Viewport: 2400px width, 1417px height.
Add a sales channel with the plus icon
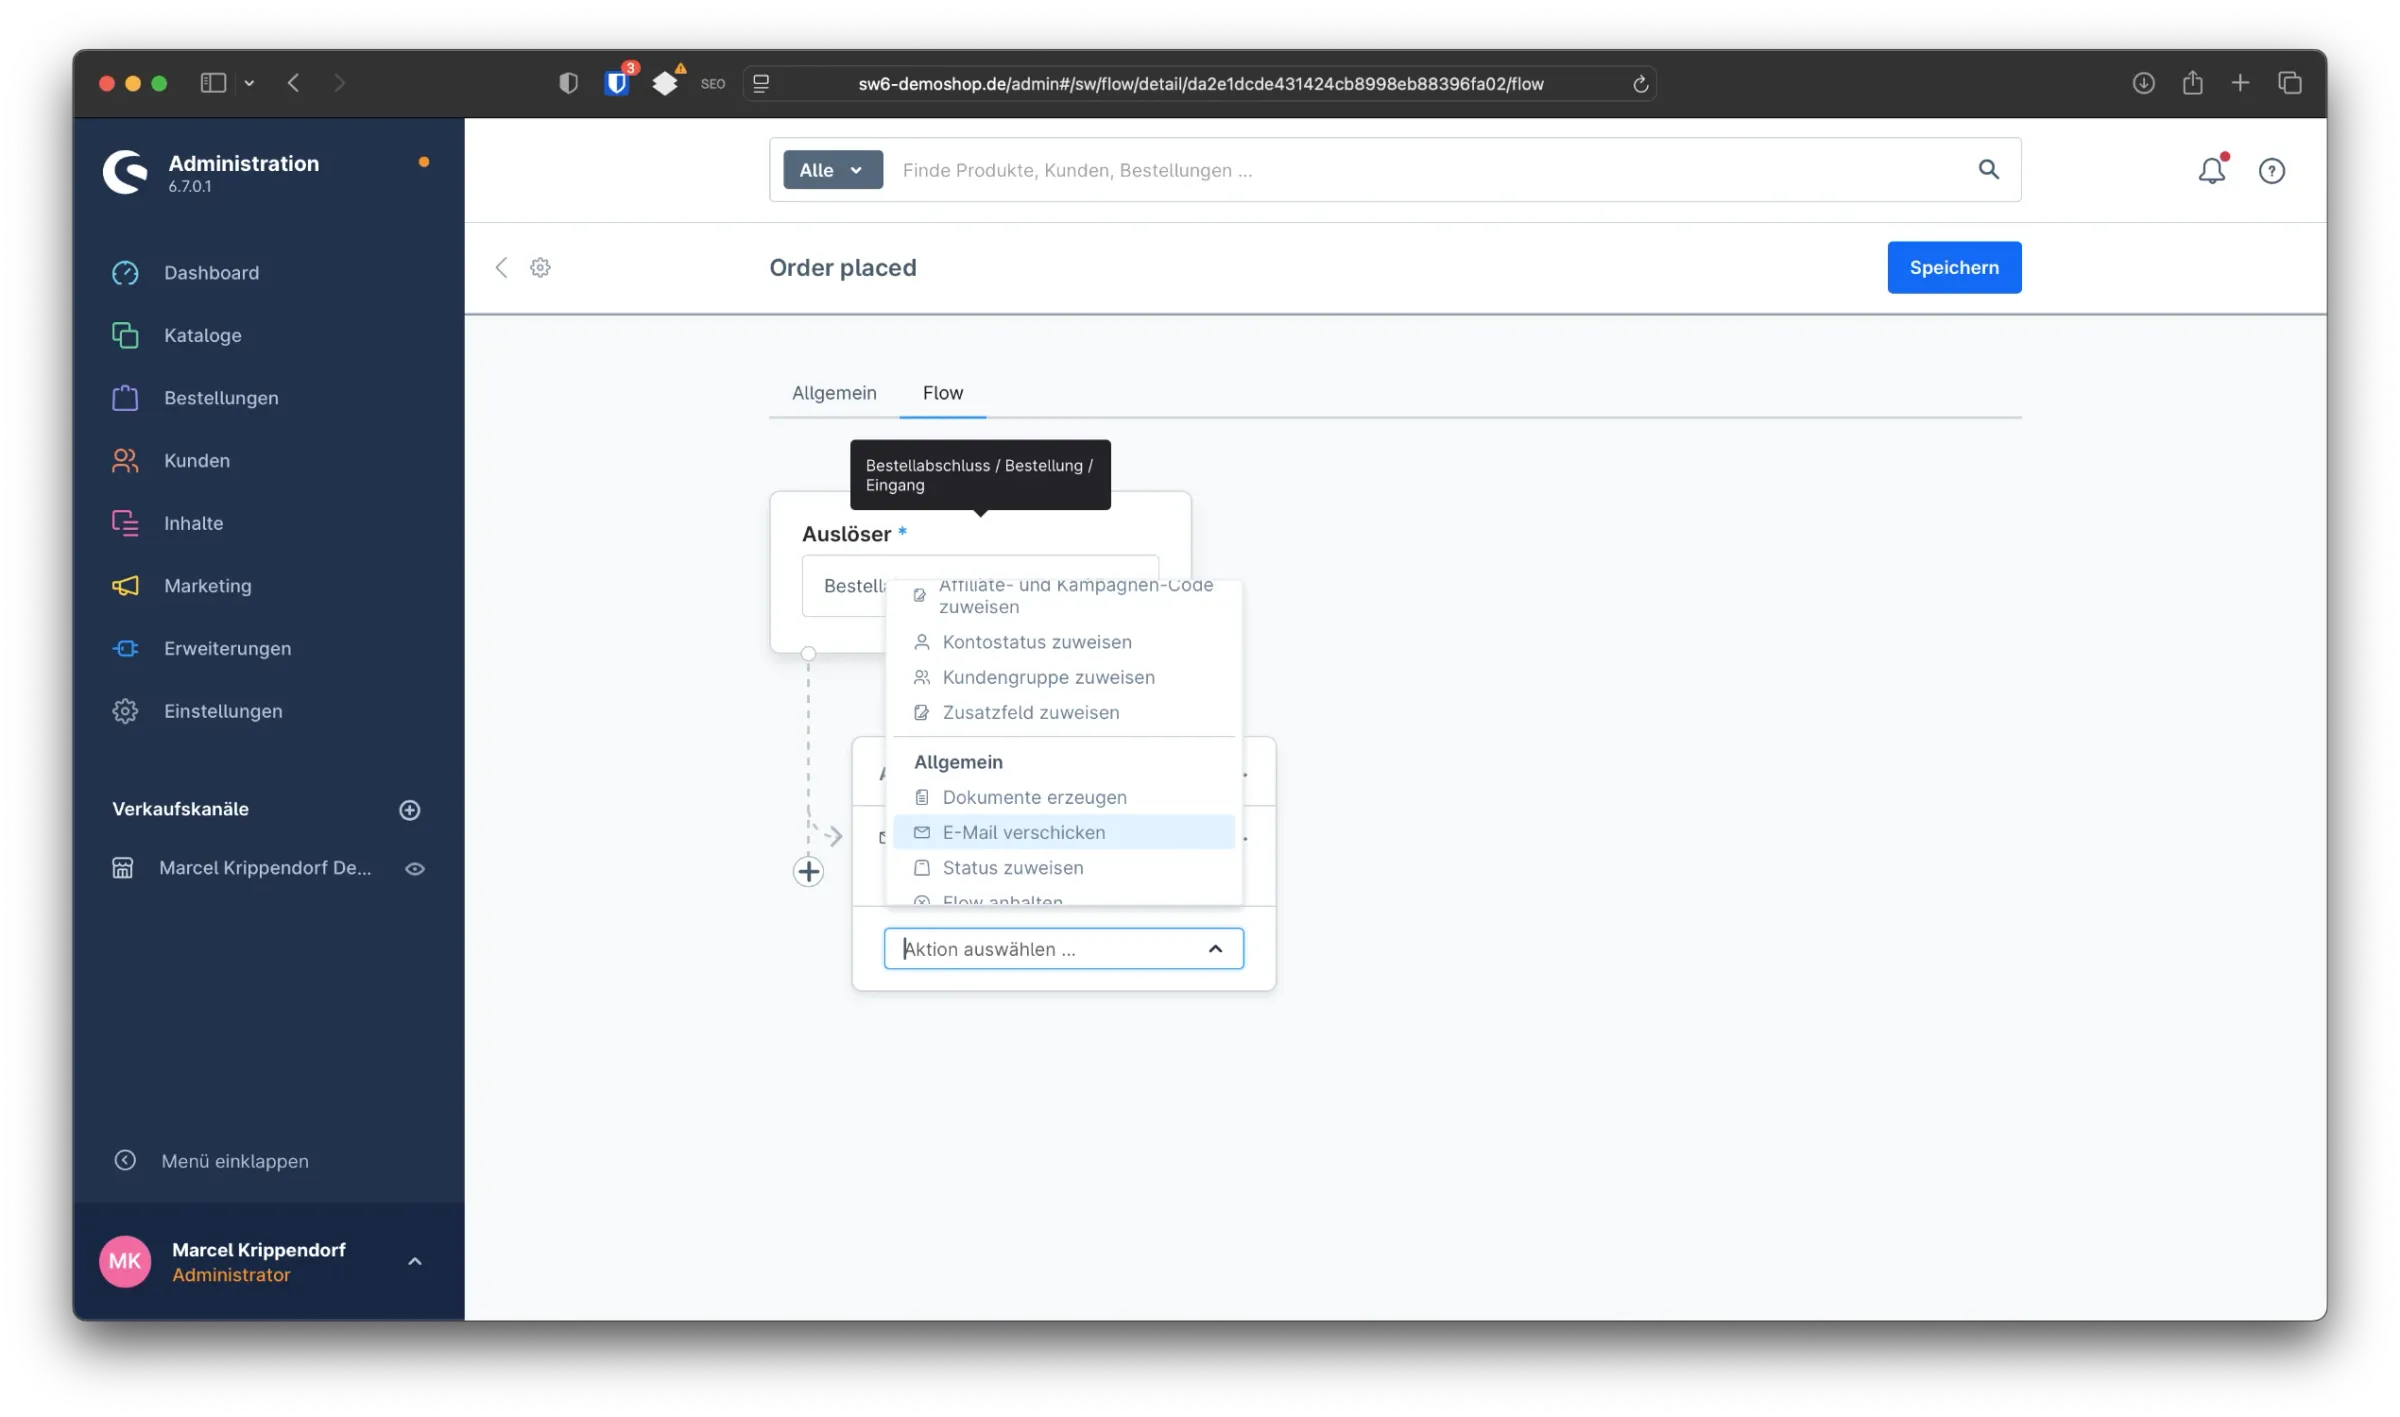[x=409, y=809]
